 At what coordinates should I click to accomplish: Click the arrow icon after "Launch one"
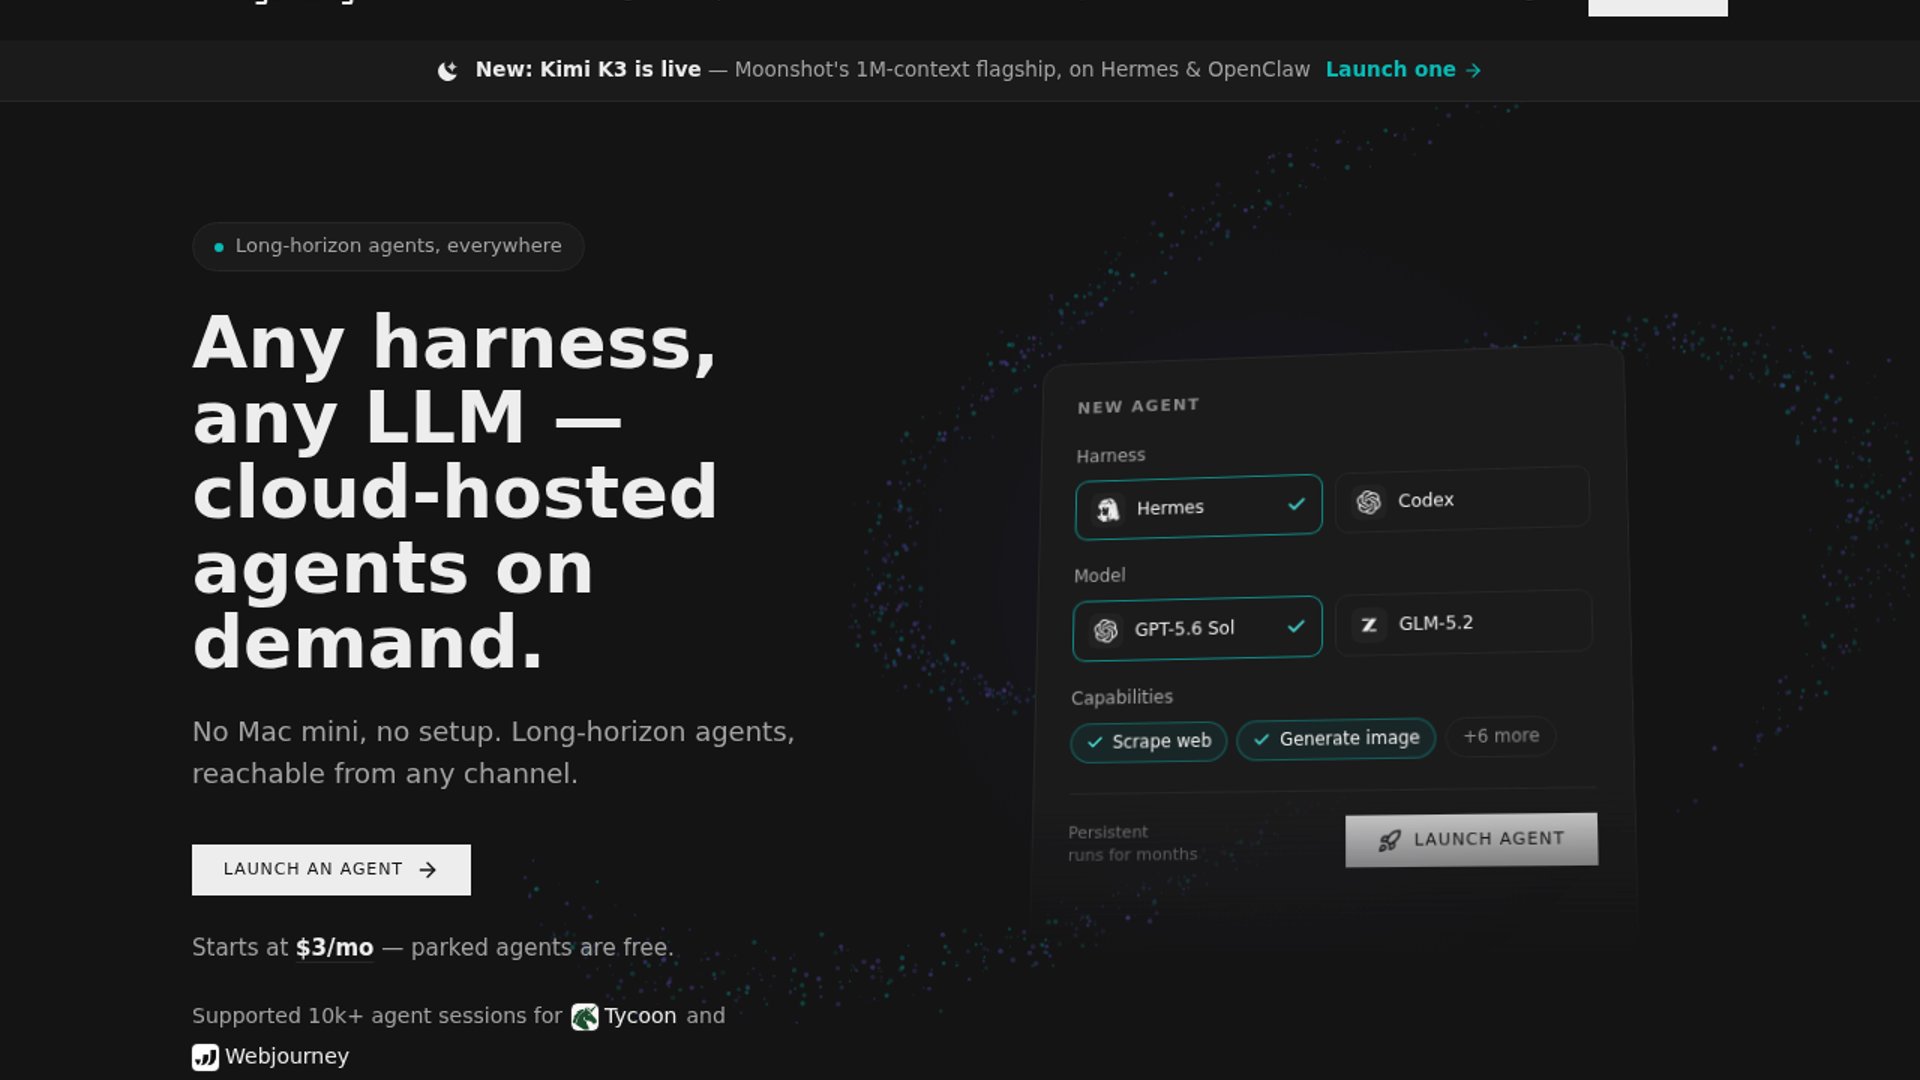1473,70
